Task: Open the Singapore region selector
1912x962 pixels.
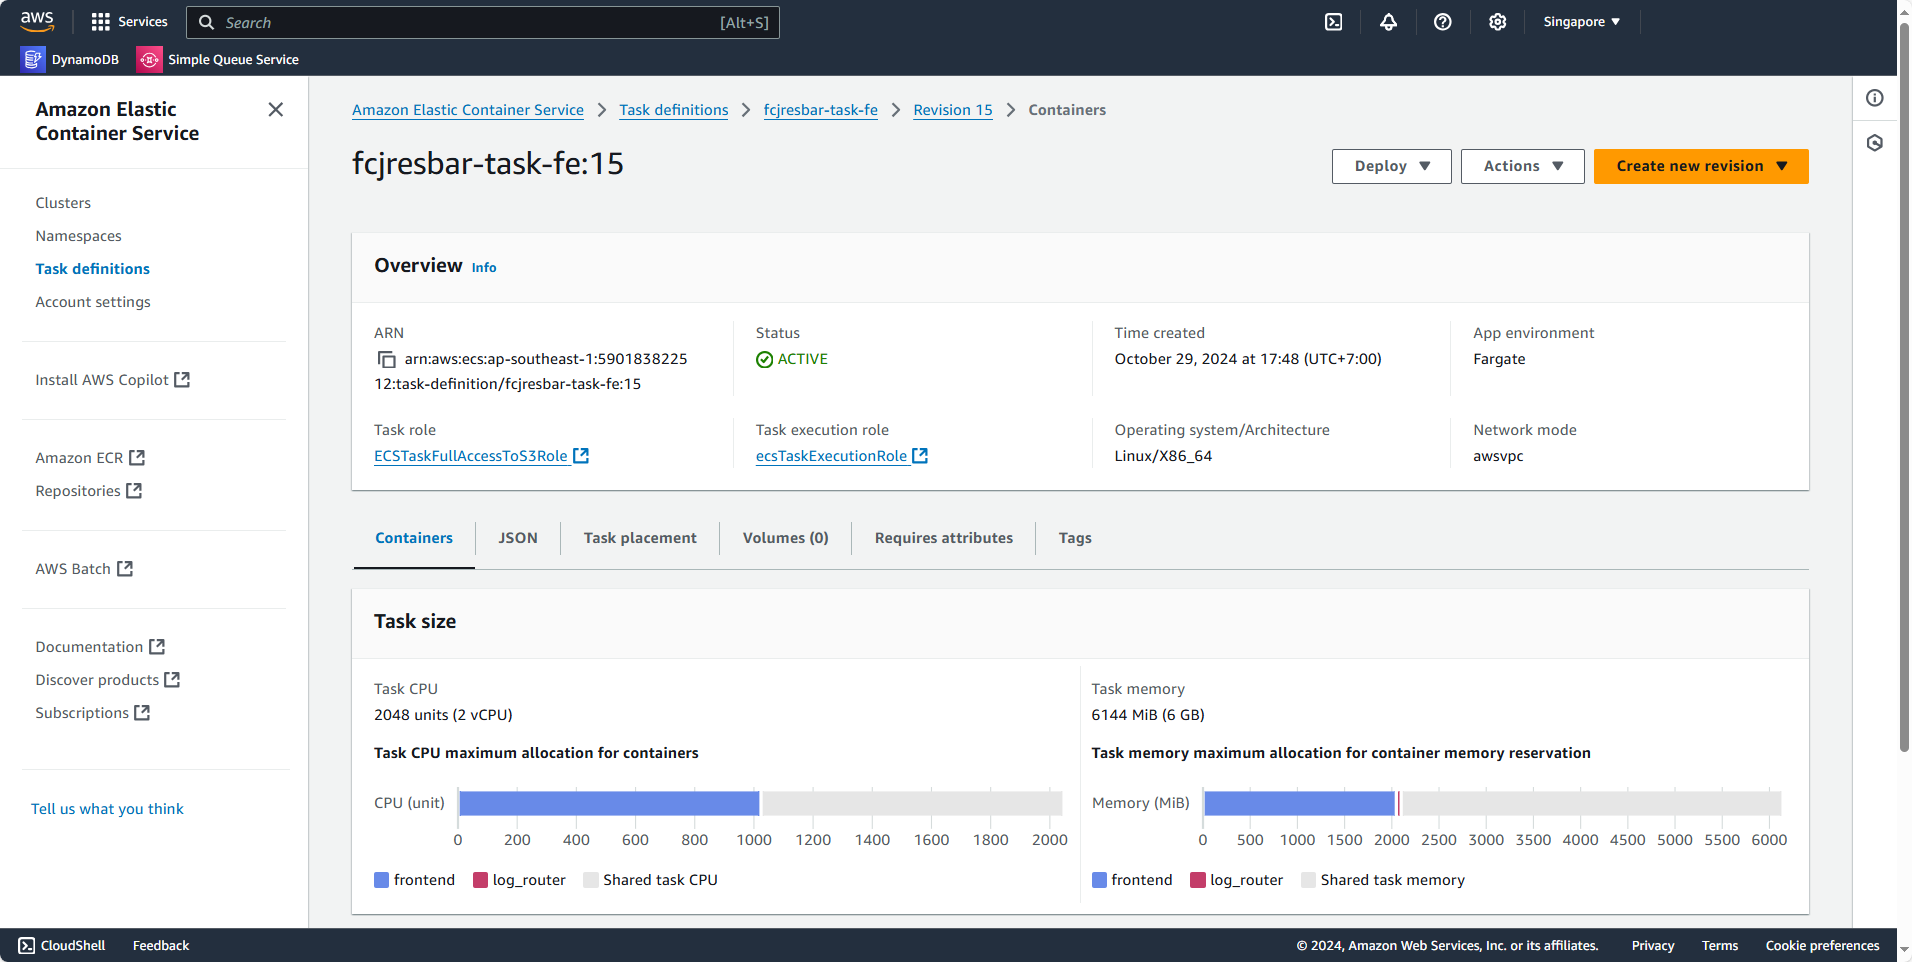Action: (1581, 22)
